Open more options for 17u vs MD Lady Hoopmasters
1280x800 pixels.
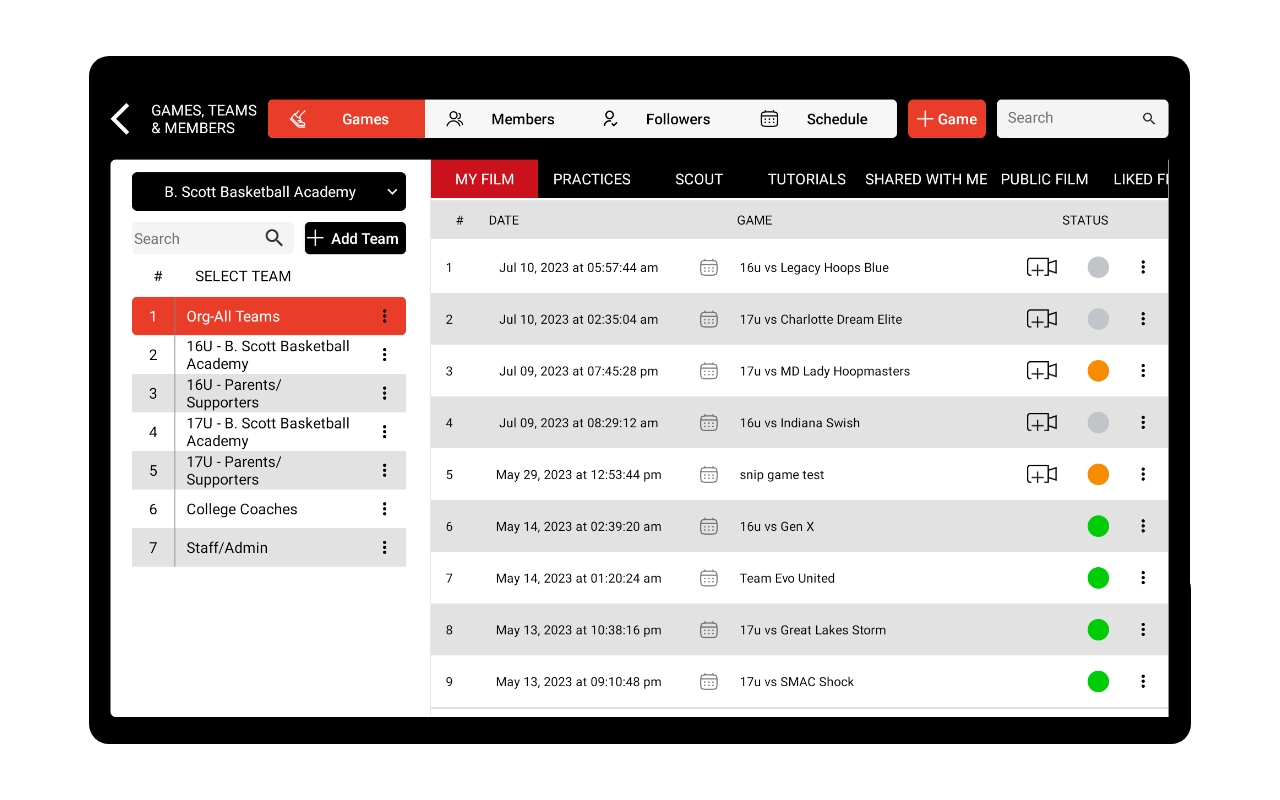pyautogui.click(x=1143, y=371)
